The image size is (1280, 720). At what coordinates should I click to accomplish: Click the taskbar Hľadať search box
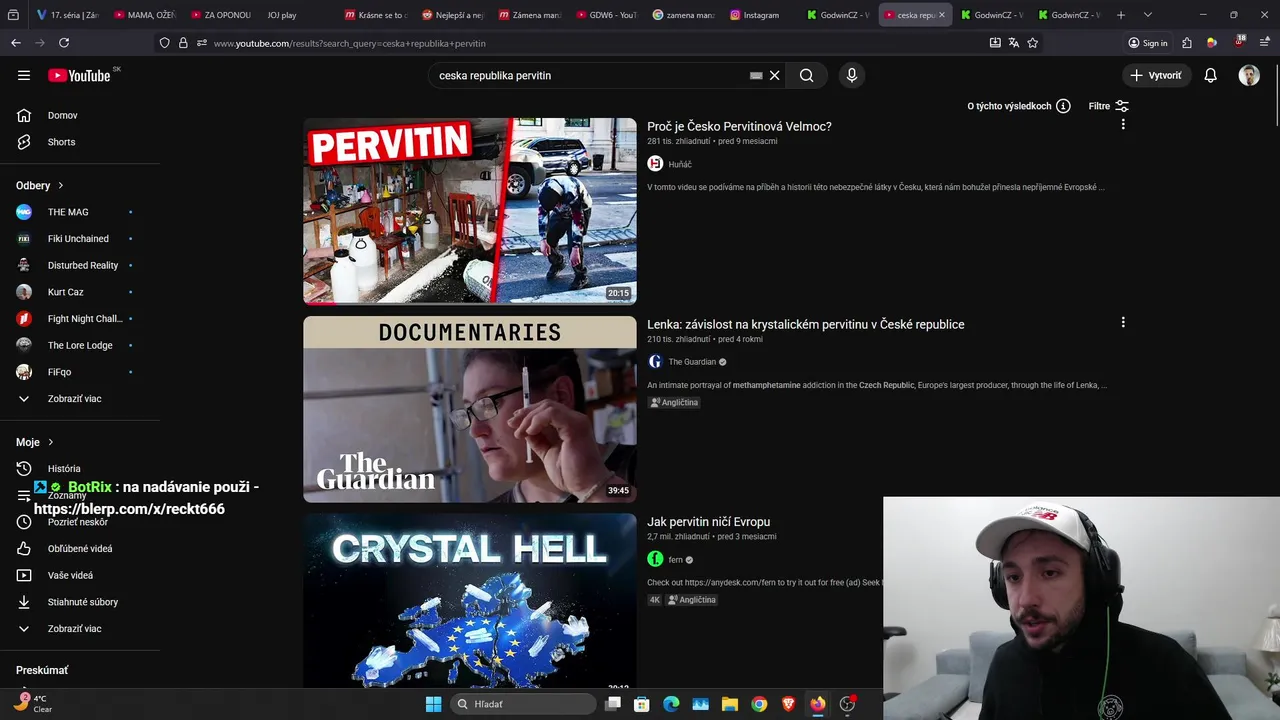(525, 704)
